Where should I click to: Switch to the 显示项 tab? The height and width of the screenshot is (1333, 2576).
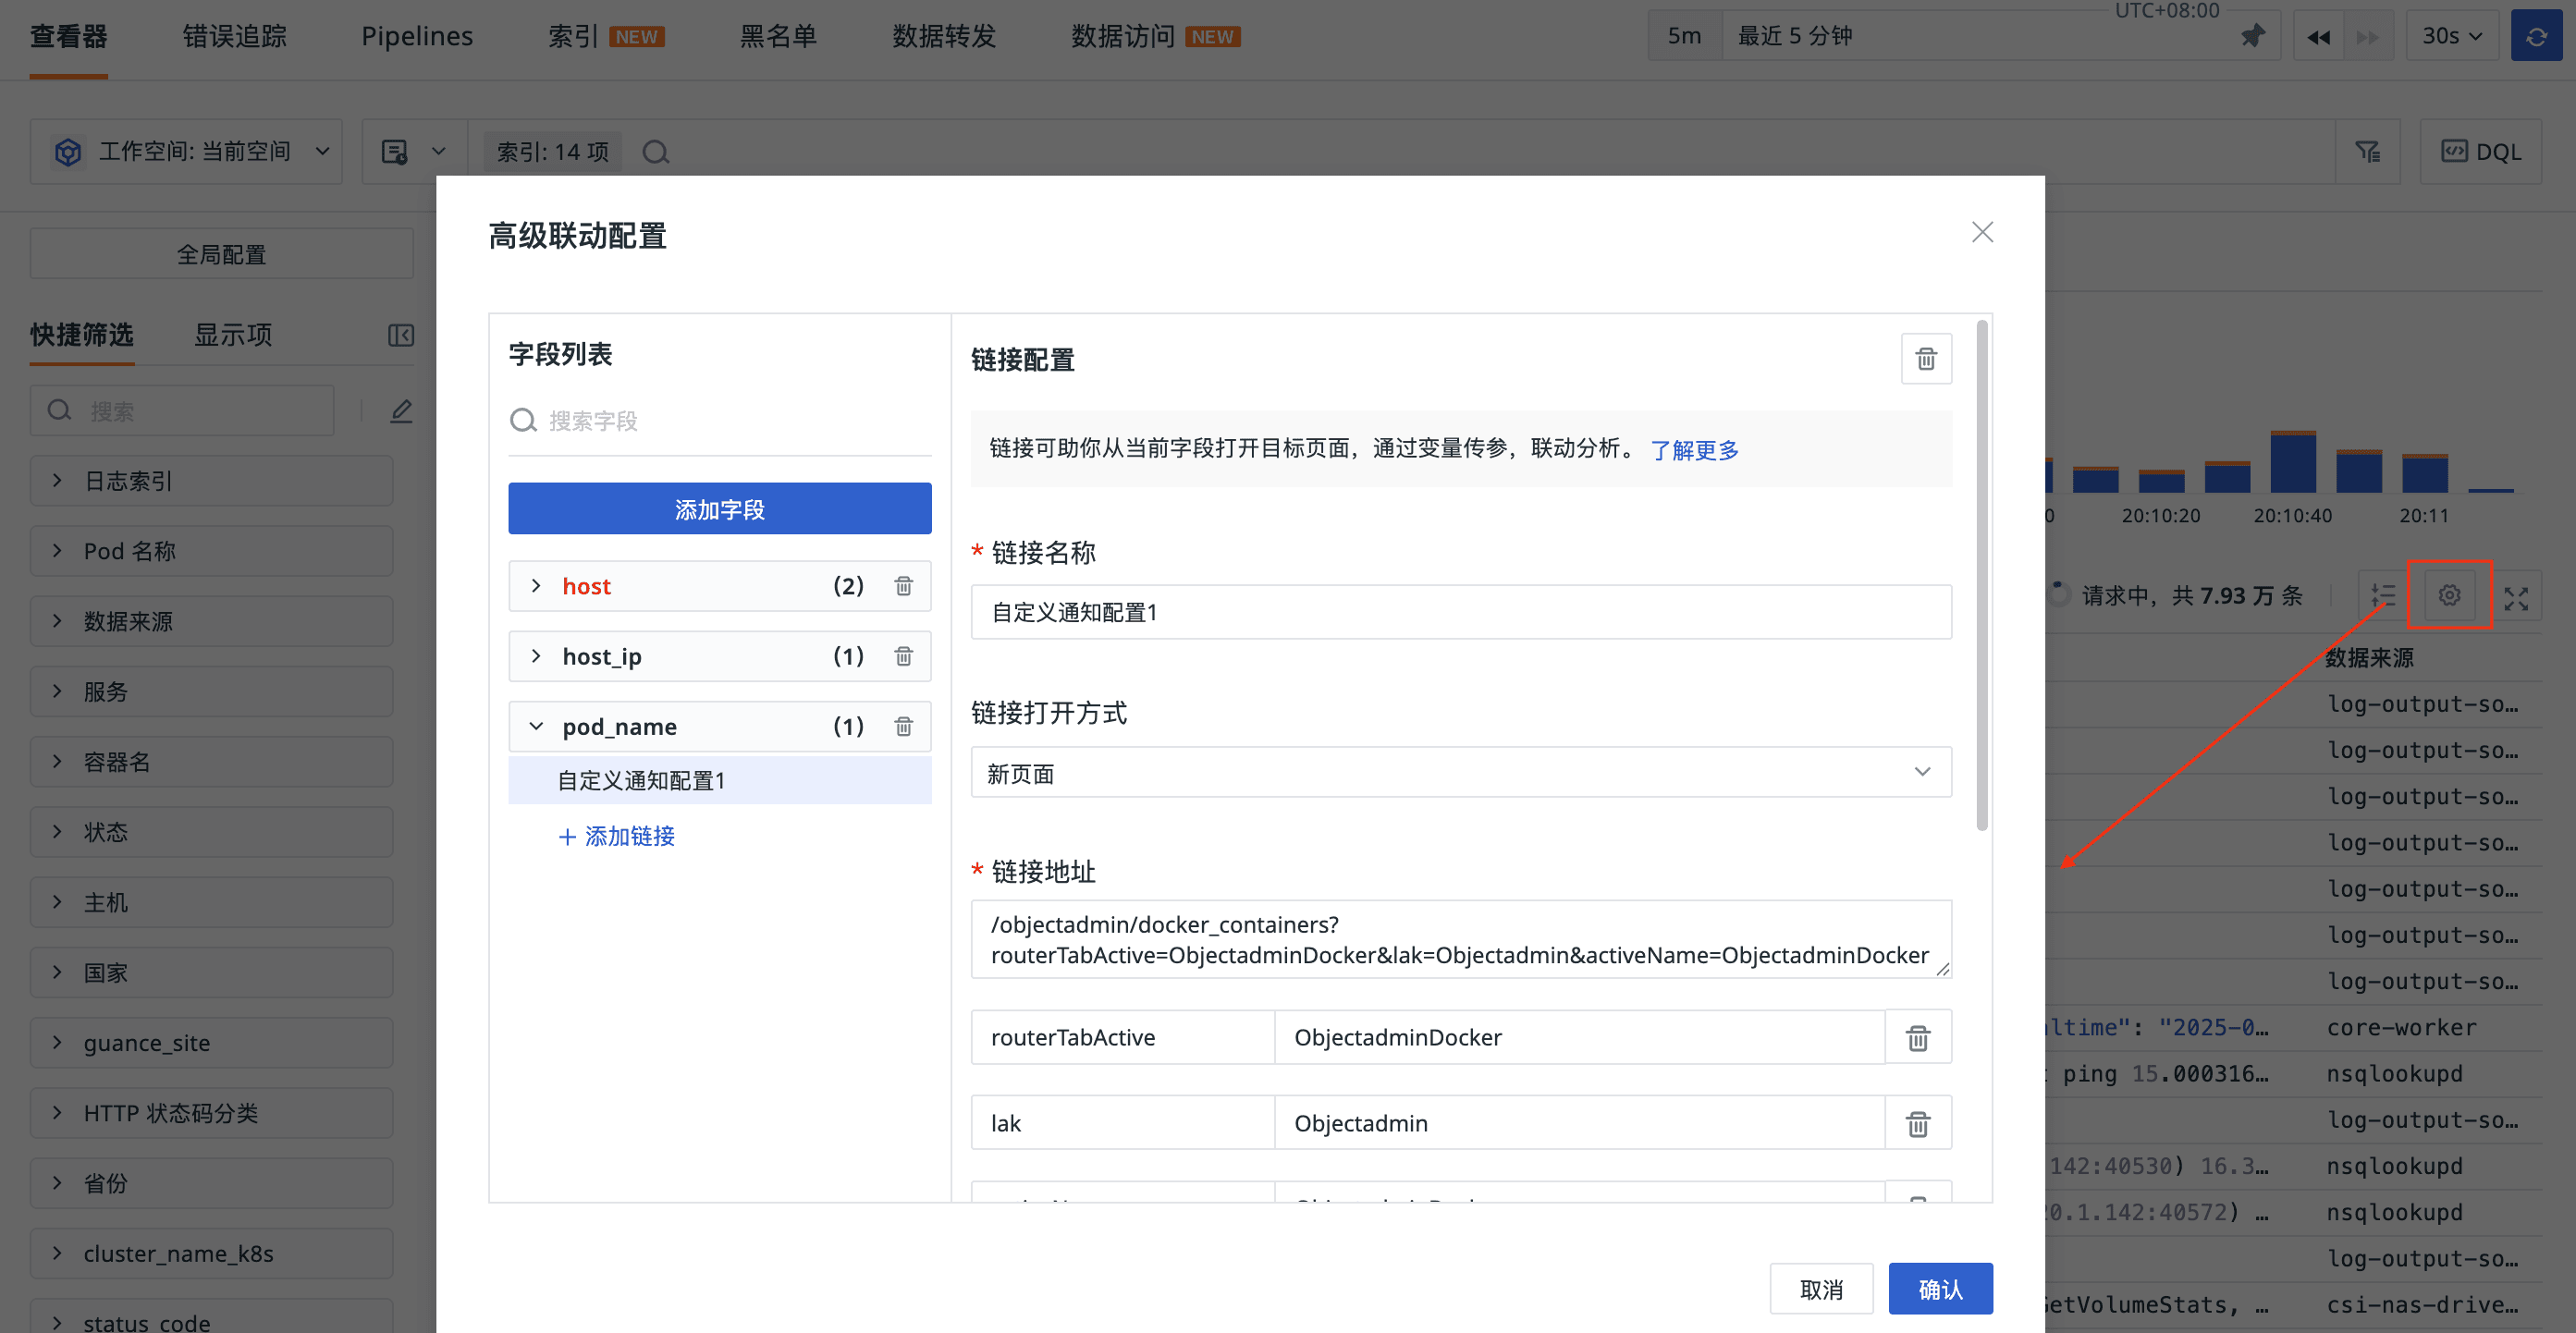[233, 335]
